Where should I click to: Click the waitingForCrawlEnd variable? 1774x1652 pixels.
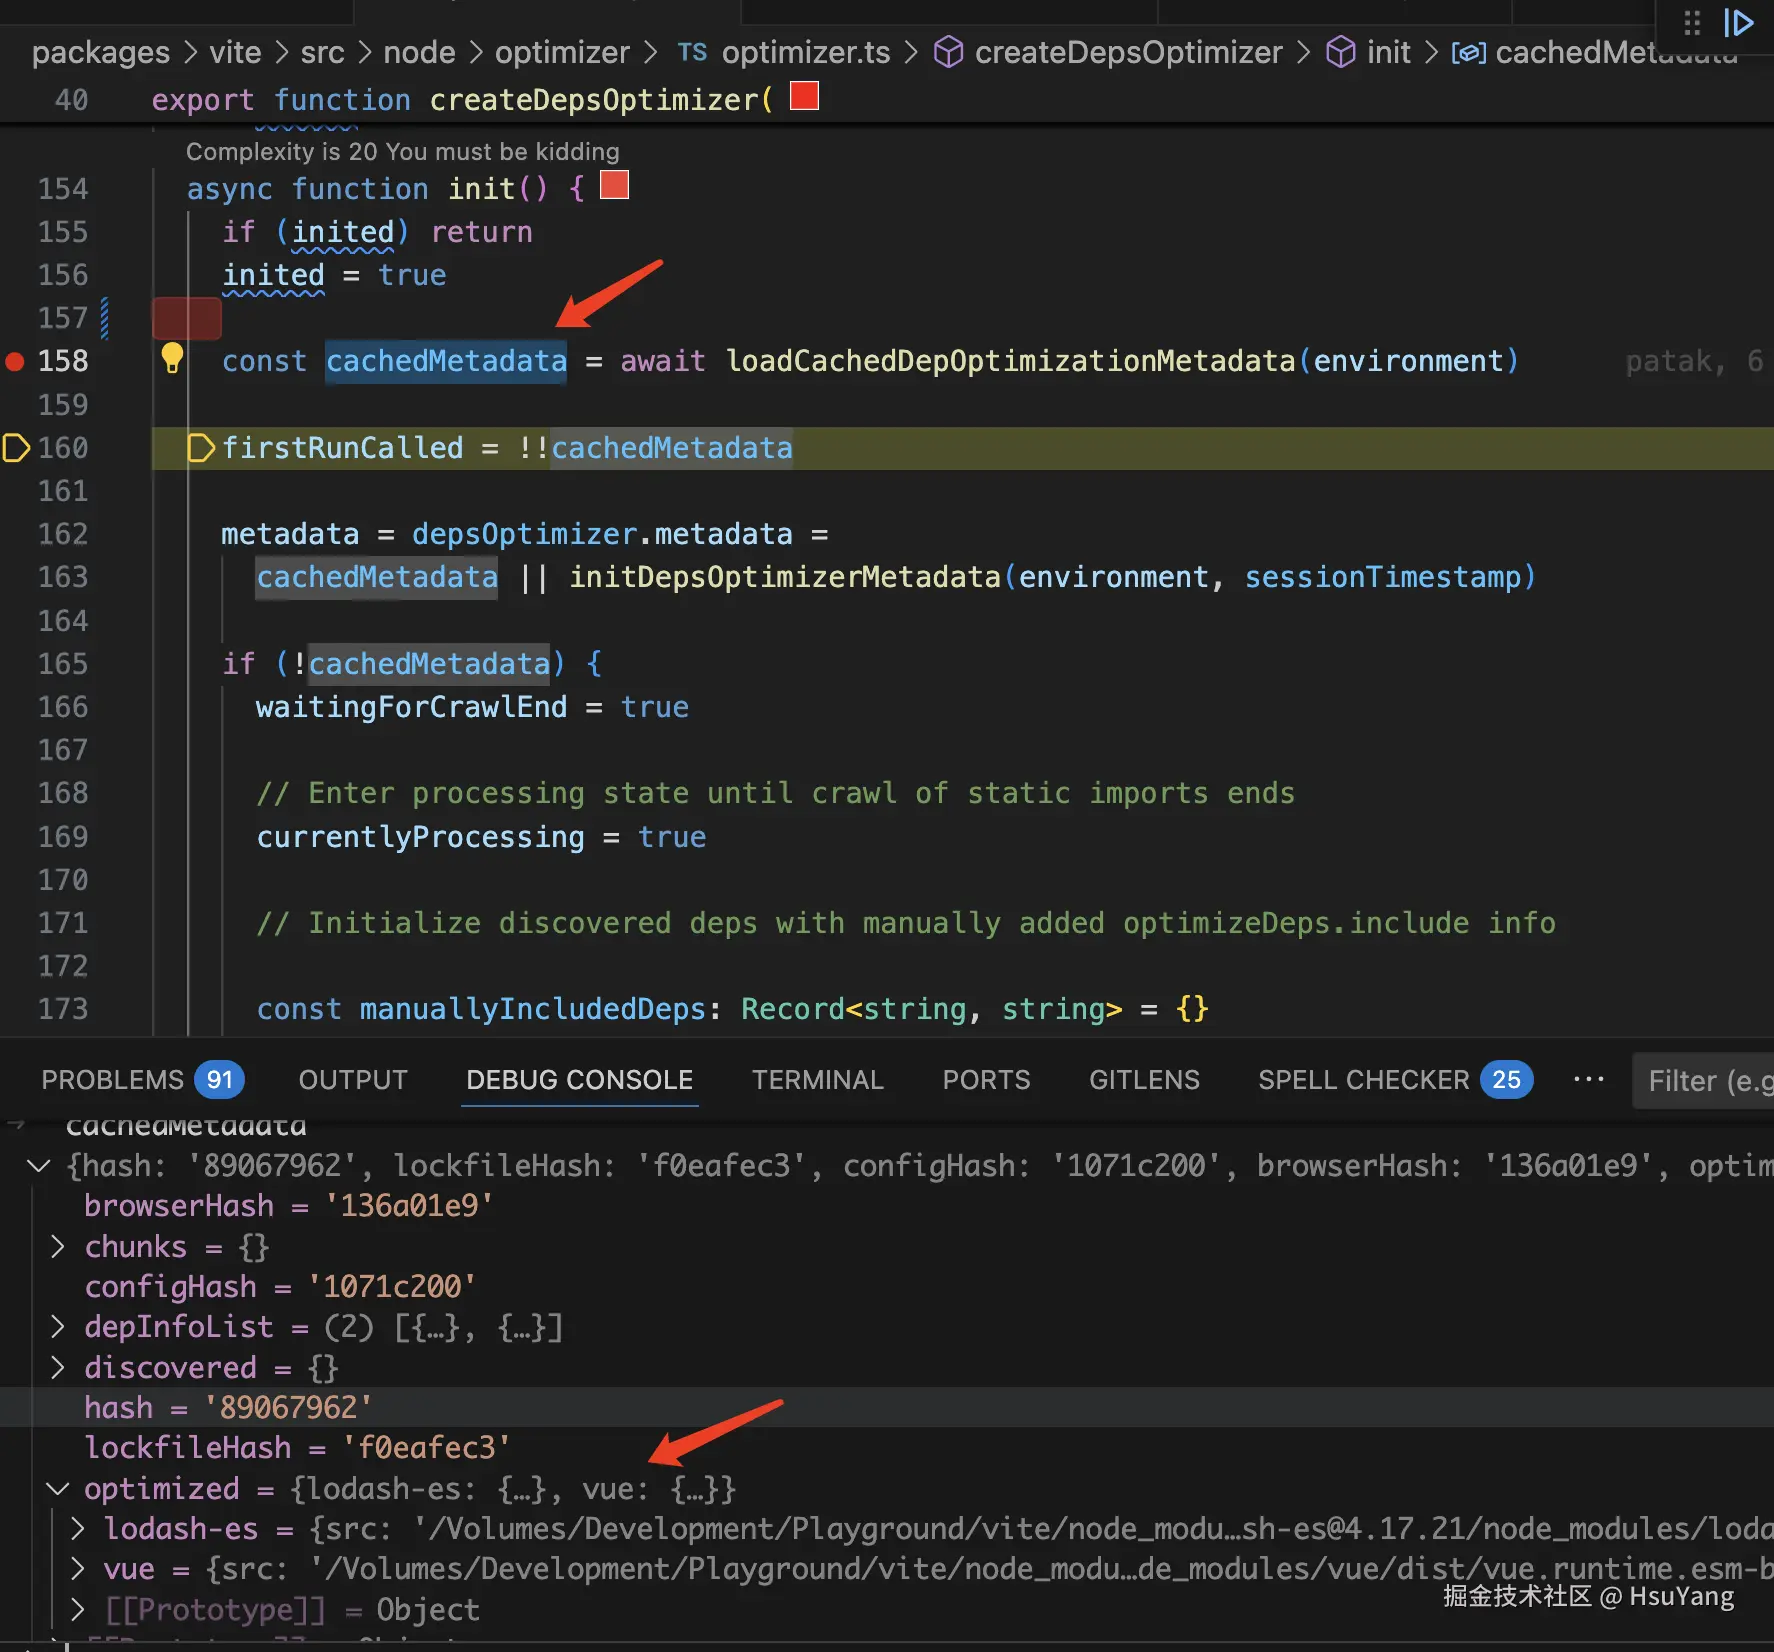pos(411,707)
